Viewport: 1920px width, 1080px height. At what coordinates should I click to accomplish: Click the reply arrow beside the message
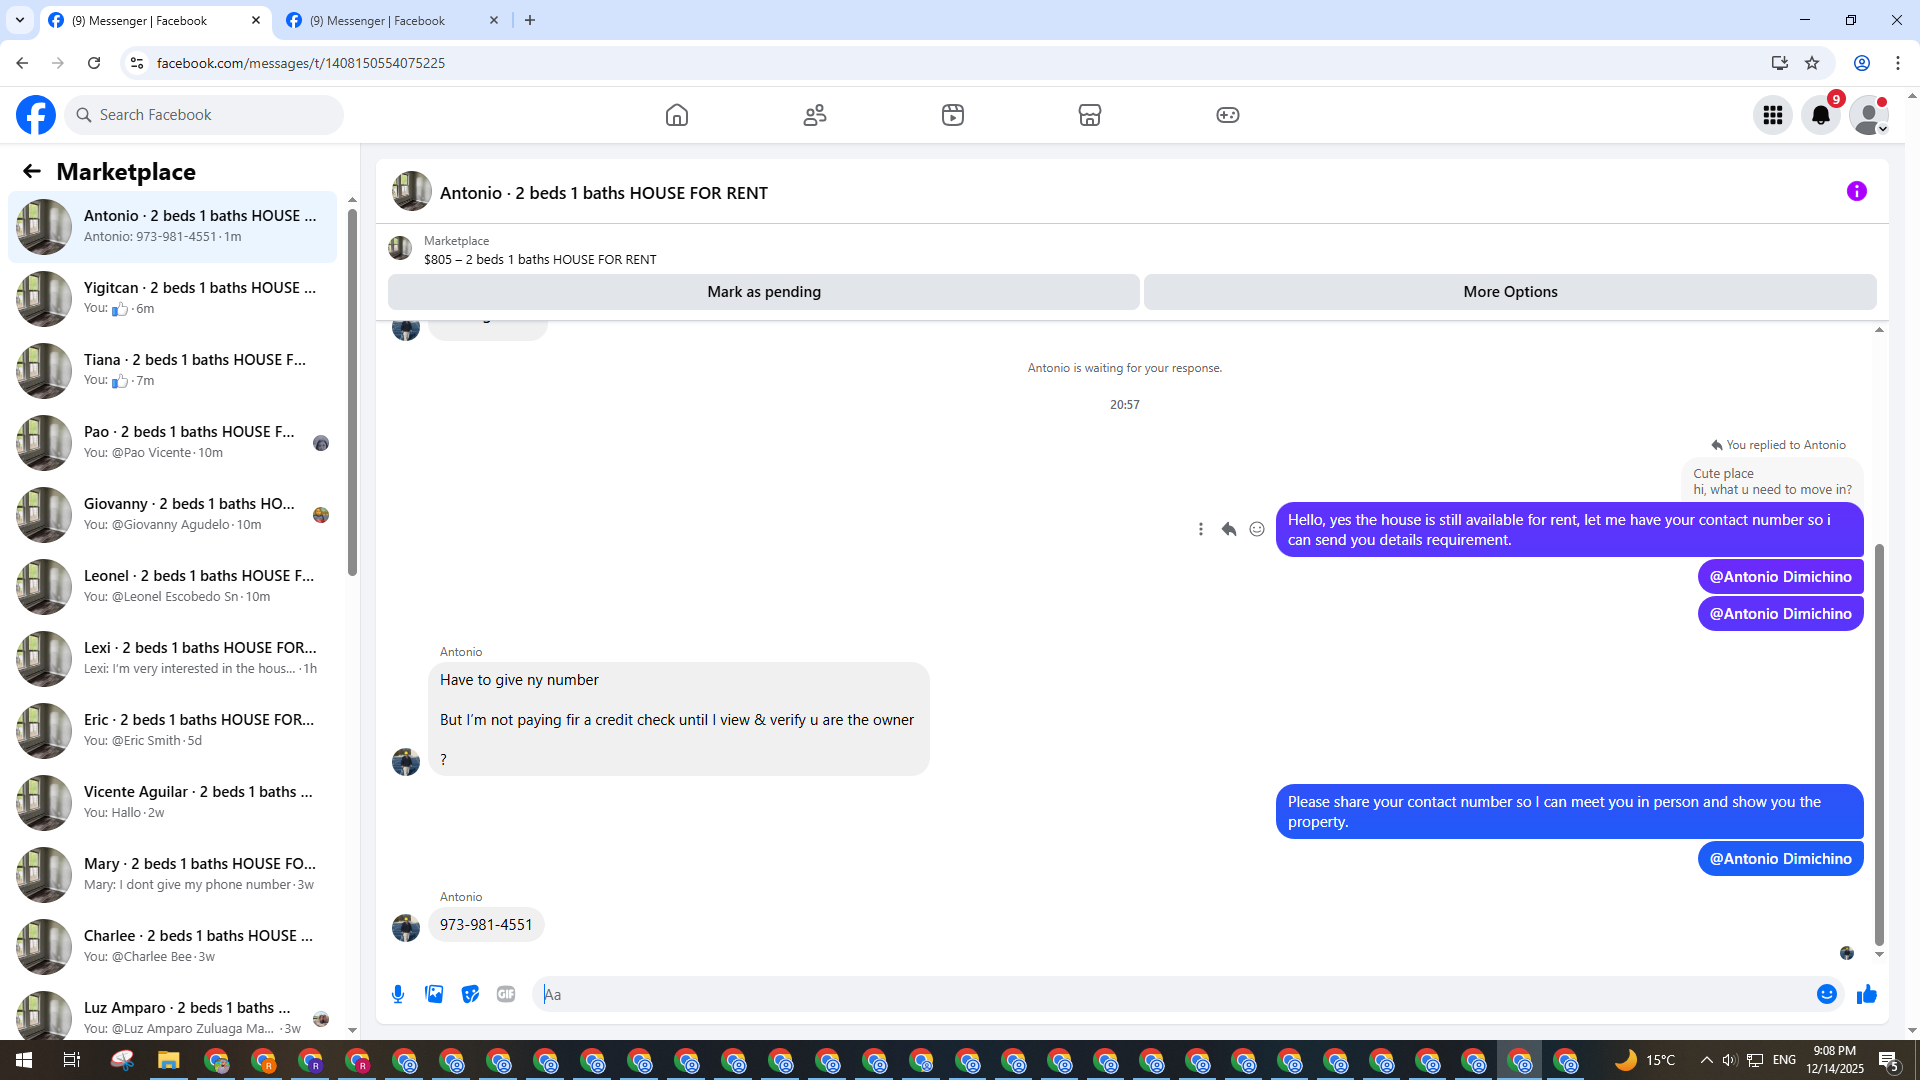[1229, 529]
